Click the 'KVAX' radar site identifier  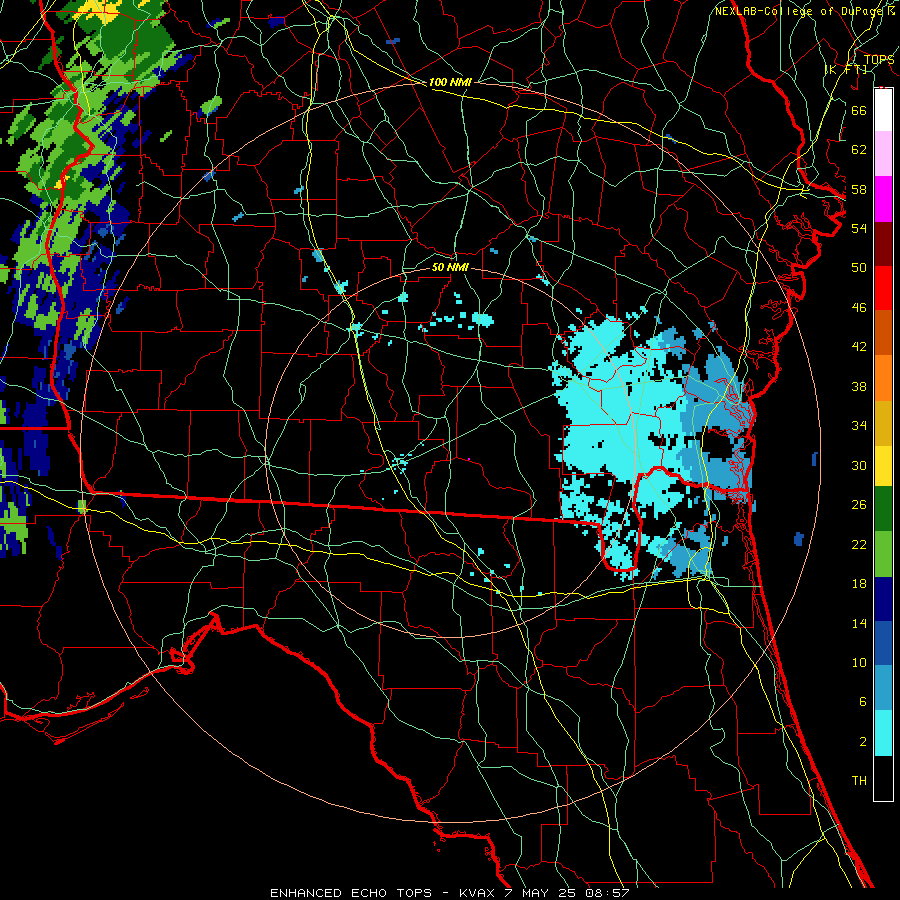(x=477, y=893)
